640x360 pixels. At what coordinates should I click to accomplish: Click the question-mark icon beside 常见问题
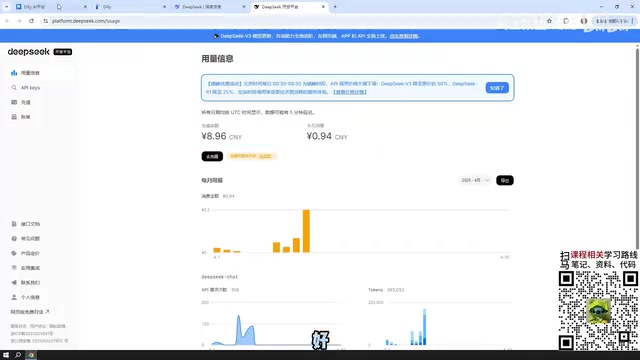click(14, 239)
